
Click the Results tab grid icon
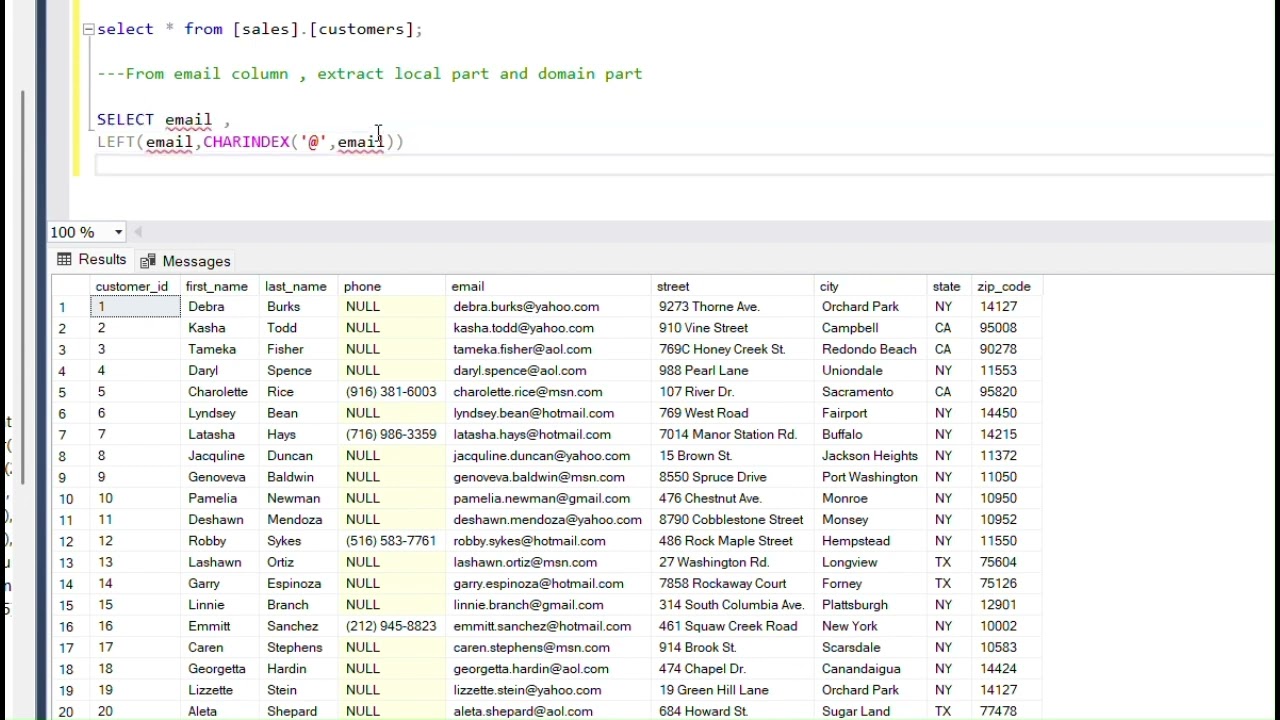click(x=64, y=260)
